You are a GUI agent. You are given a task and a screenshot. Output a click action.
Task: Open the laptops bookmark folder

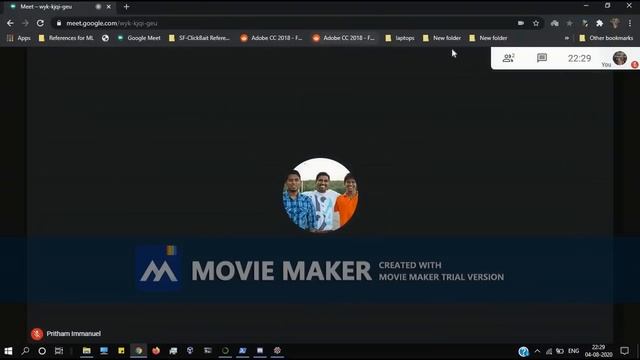[400, 38]
